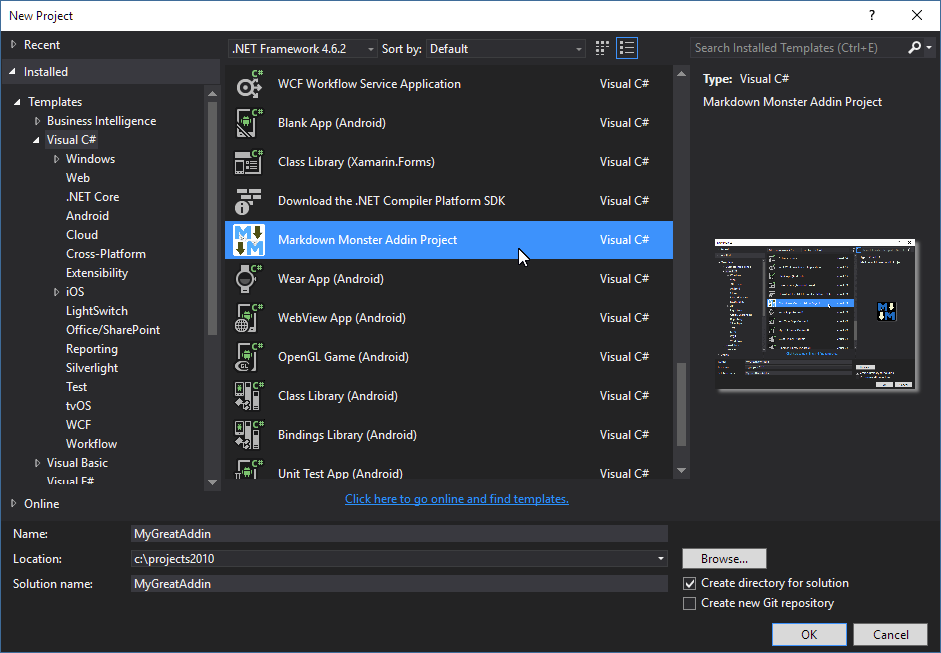Click the template list scroll up arrow
The width and height of the screenshot is (941, 653).
click(681, 74)
